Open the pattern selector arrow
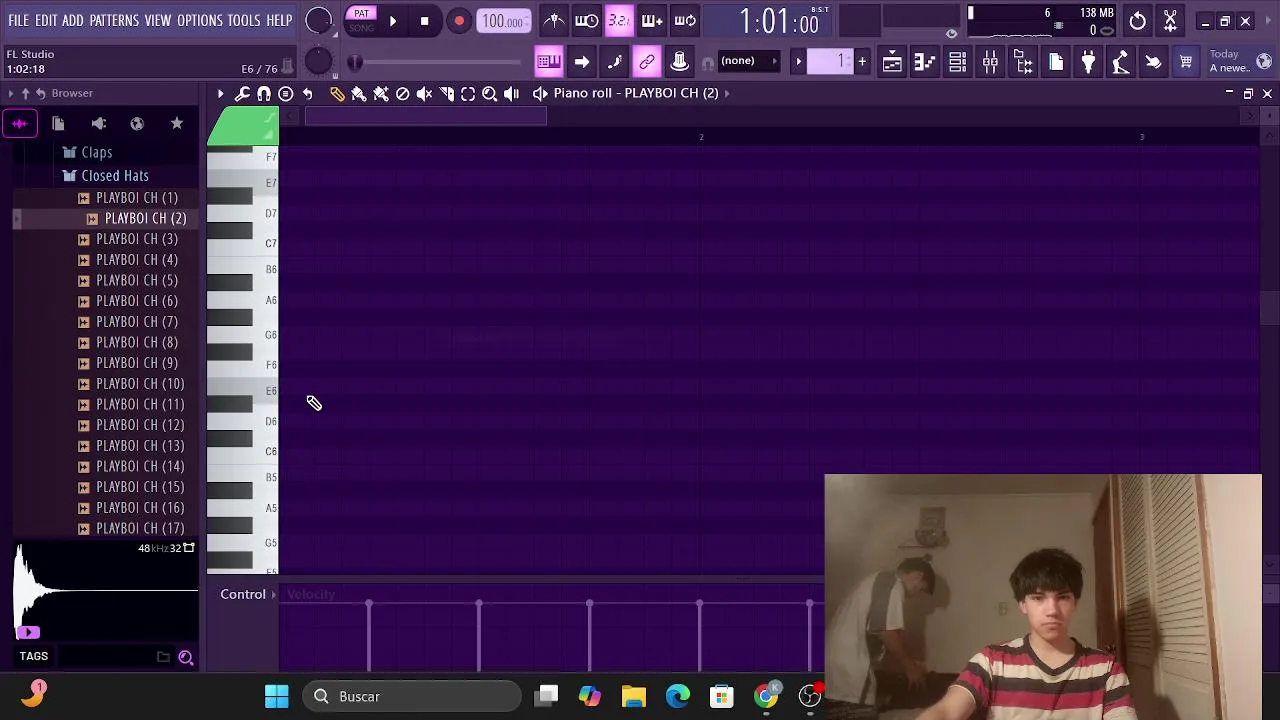 [798, 62]
